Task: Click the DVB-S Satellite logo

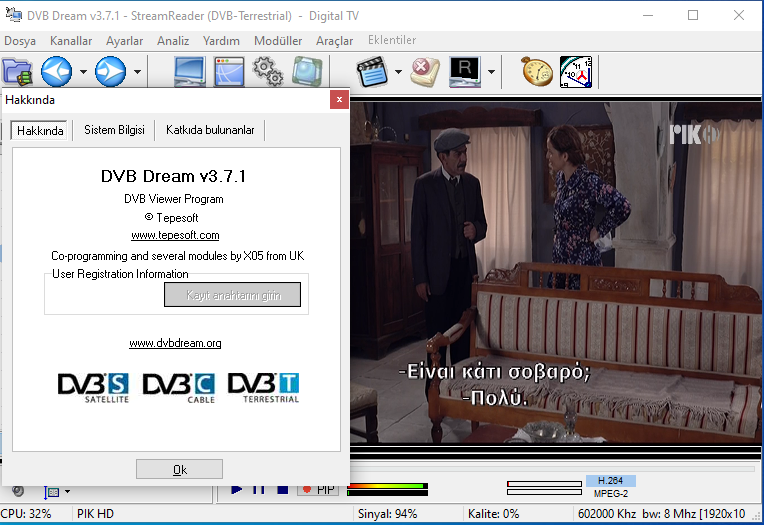Action: point(94,388)
